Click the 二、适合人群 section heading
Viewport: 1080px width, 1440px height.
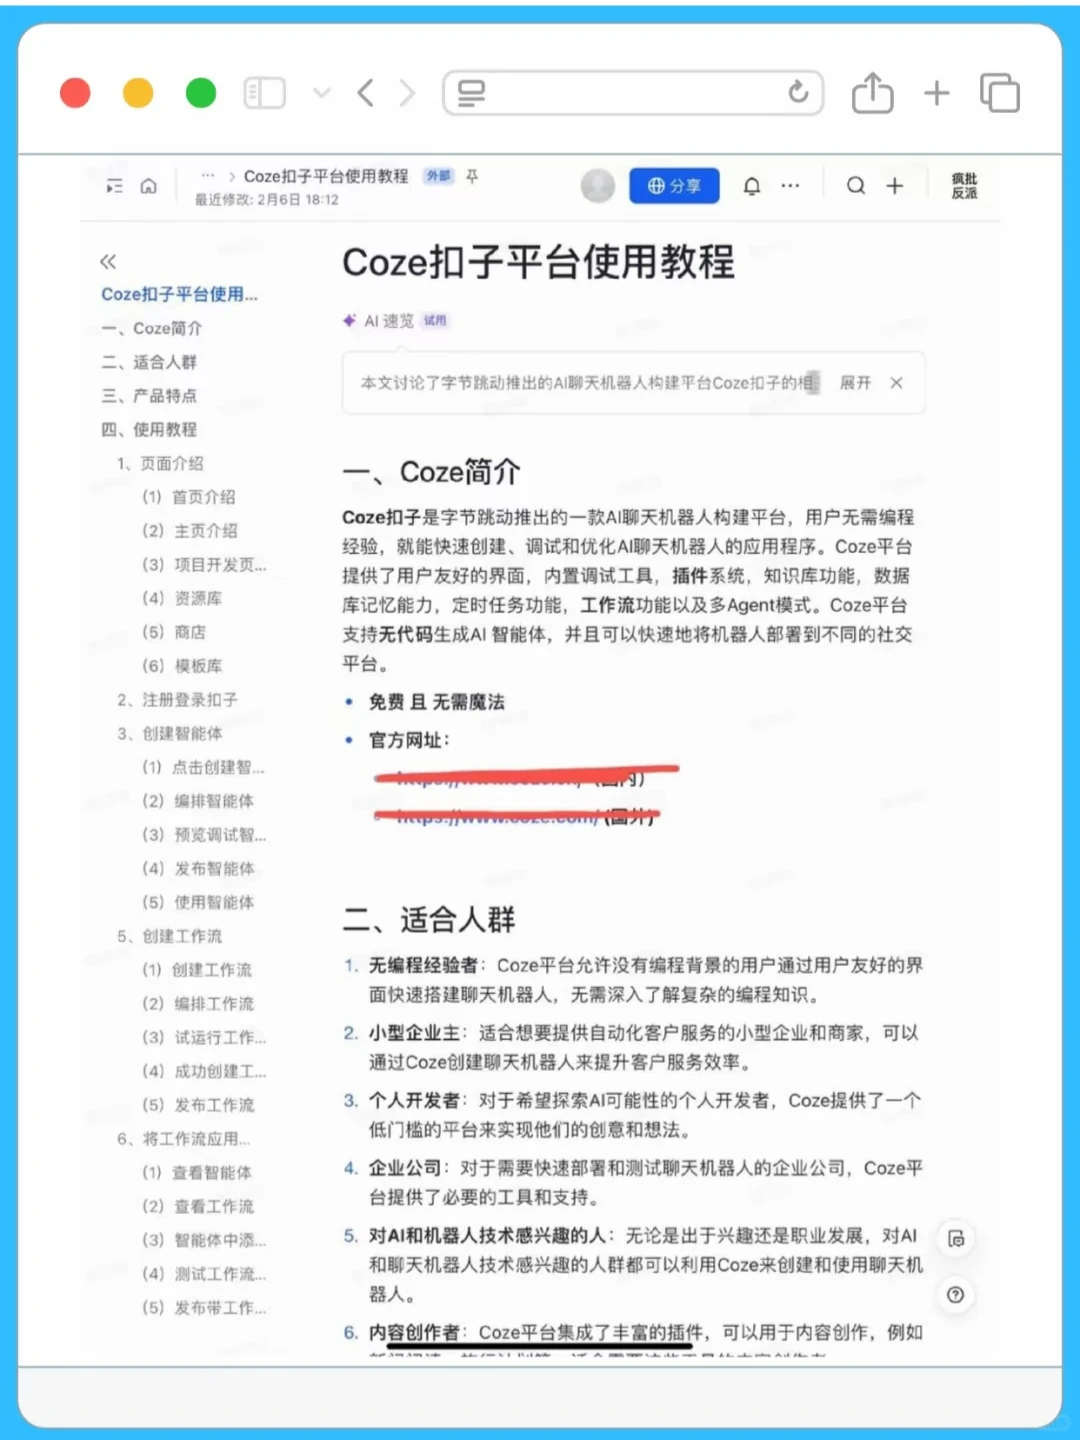coord(429,920)
